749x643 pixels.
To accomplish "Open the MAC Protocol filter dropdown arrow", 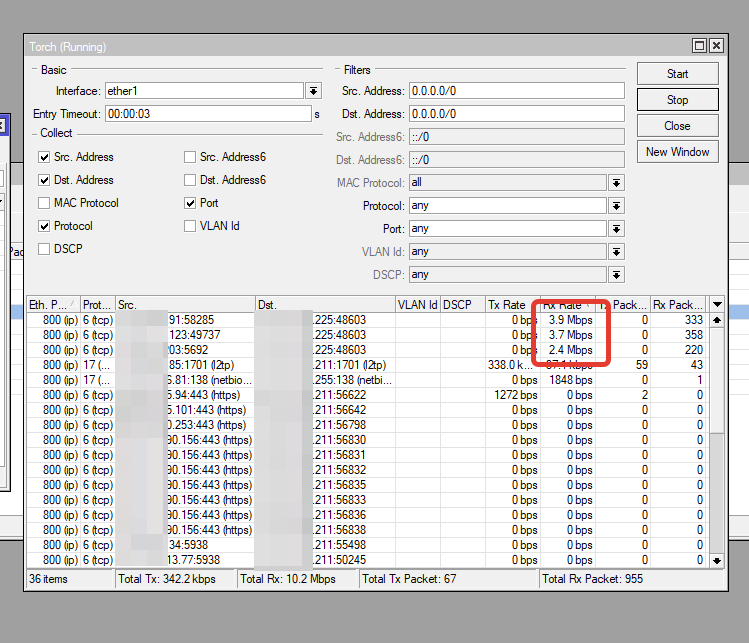I will click(x=616, y=182).
